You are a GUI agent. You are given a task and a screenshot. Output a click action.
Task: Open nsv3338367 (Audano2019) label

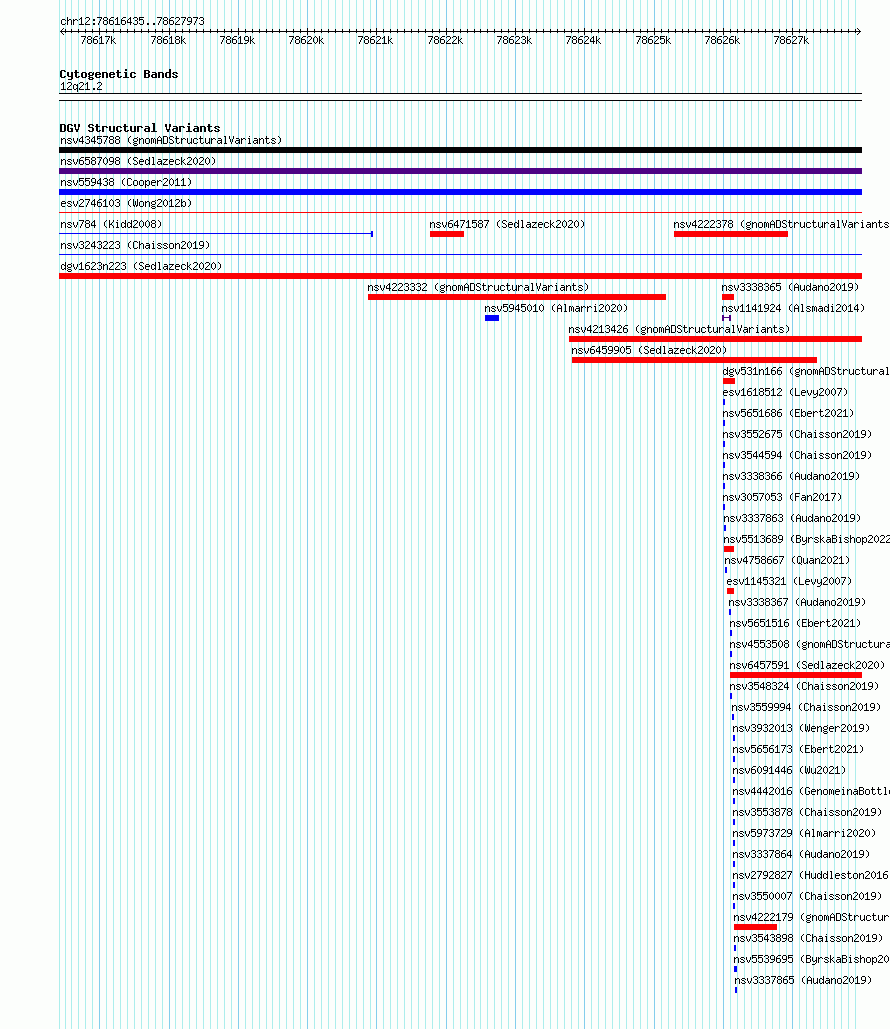point(797,602)
